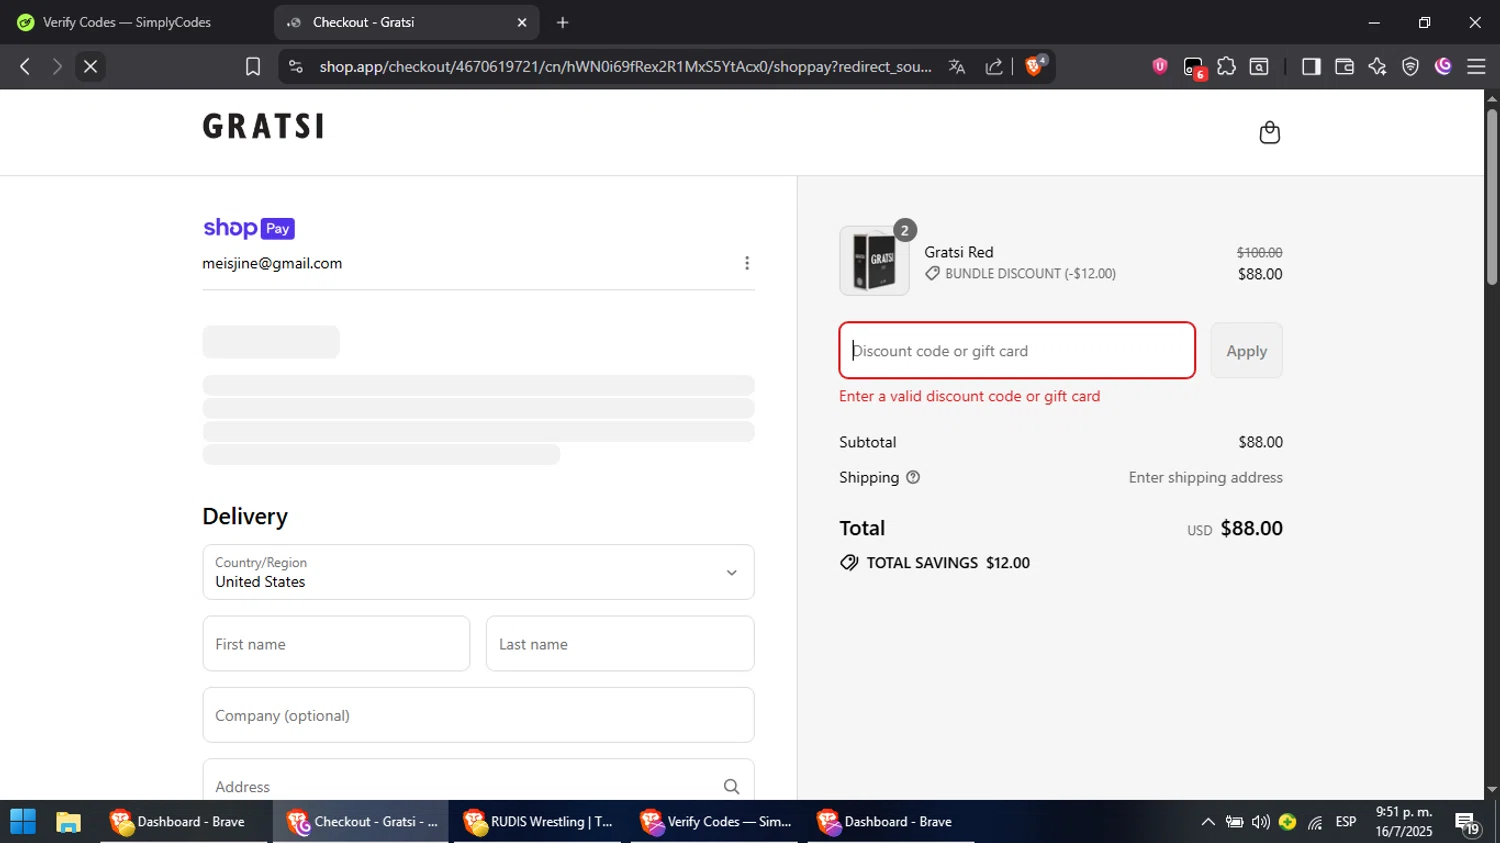Click the purple shield extension icon
Image resolution: width=1500 pixels, height=843 pixels.
[1160, 66]
